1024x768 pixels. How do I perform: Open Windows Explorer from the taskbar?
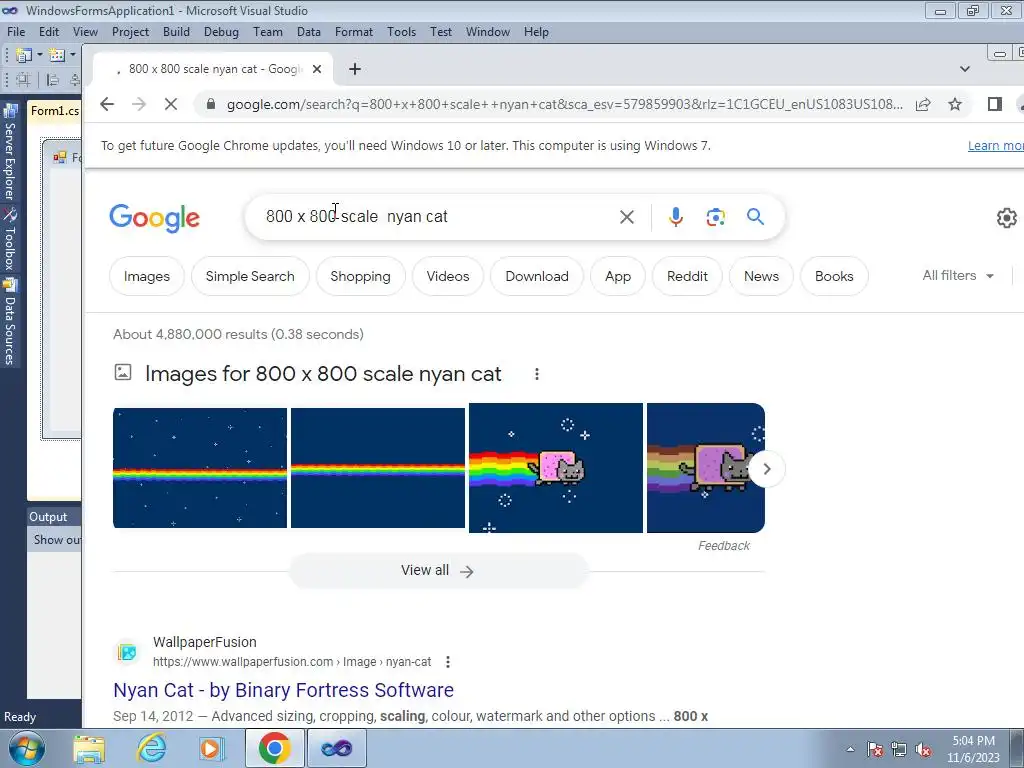click(89, 749)
